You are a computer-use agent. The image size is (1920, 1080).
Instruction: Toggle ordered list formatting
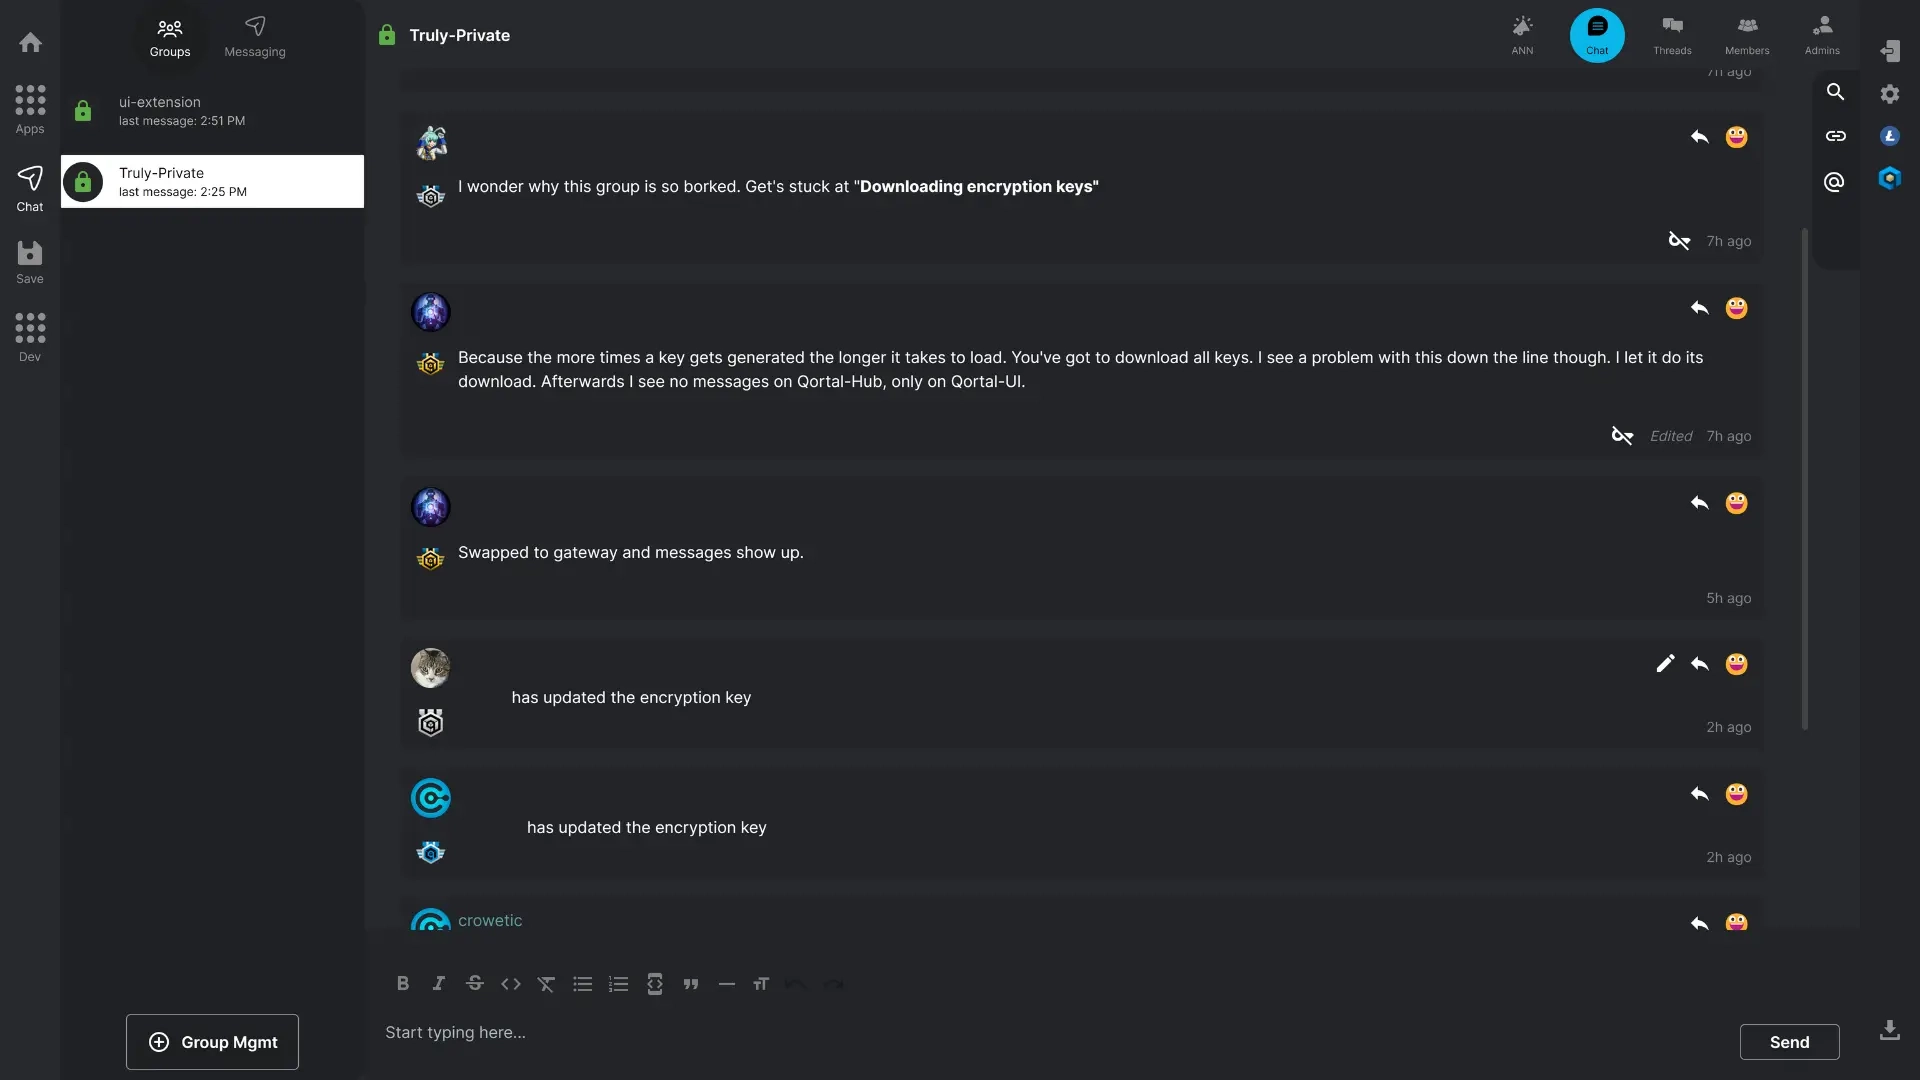pyautogui.click(x=618, y=982)
